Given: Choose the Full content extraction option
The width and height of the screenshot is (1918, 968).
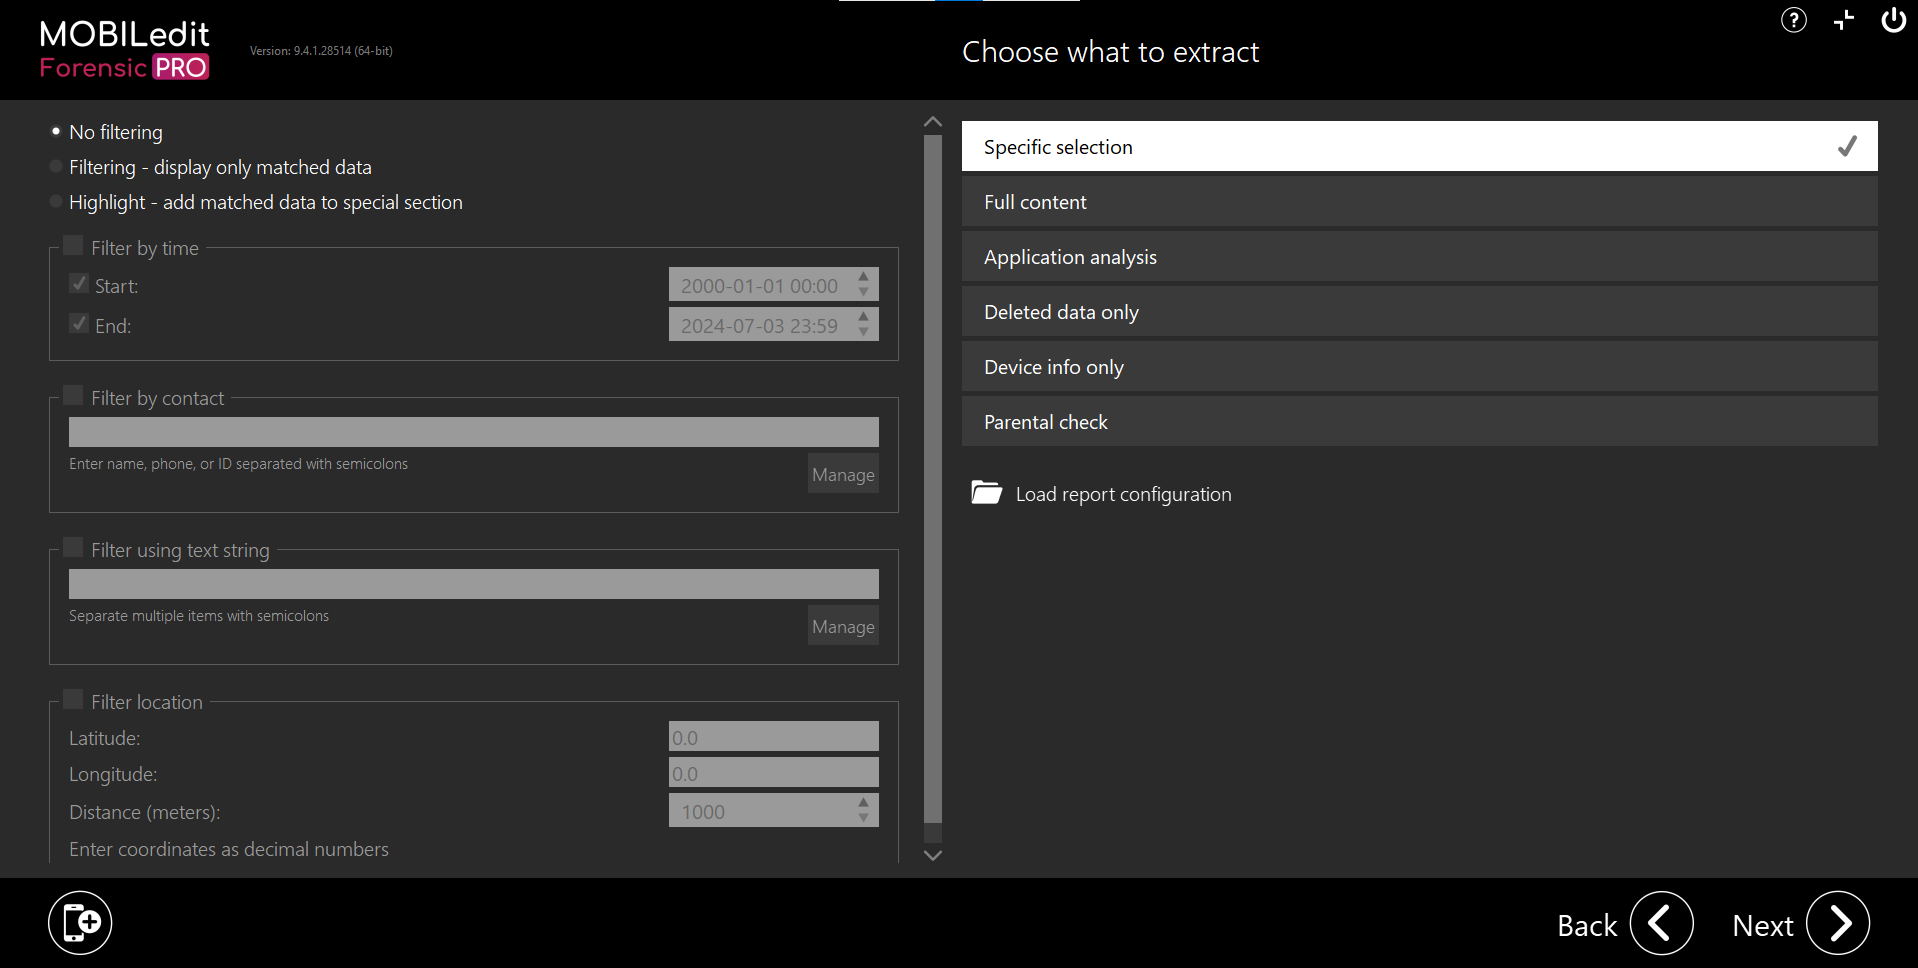Looking at the screenshot, I should pyautogui.click(x=1418, y=202).
